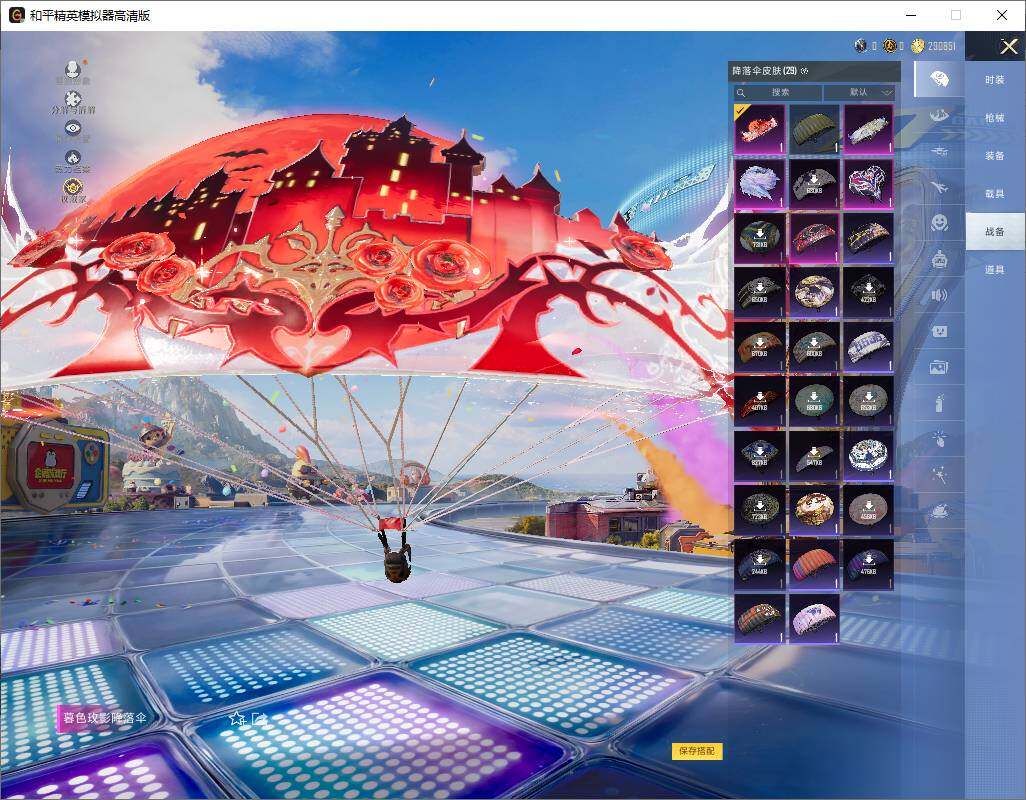The image size is (1026, 800).
Task: Select the picture gallery category icon
Action: (x=939, y=367)
